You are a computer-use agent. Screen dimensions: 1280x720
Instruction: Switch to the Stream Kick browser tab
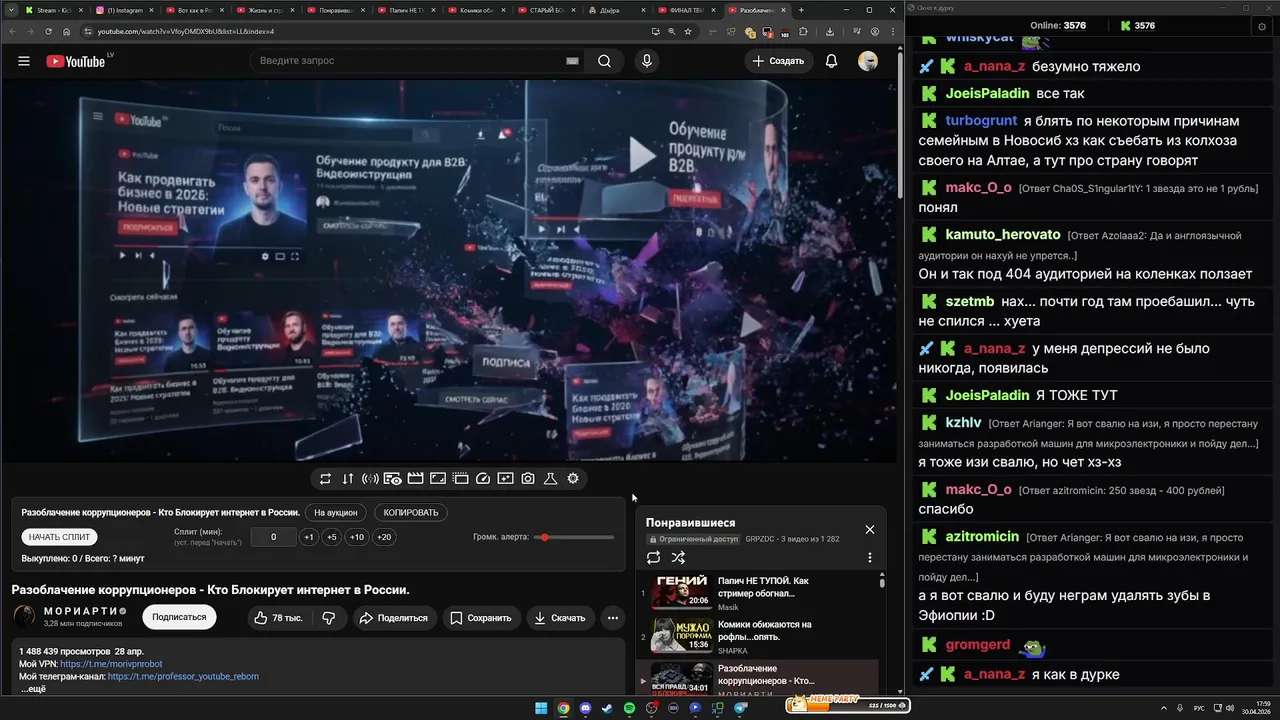55,10
